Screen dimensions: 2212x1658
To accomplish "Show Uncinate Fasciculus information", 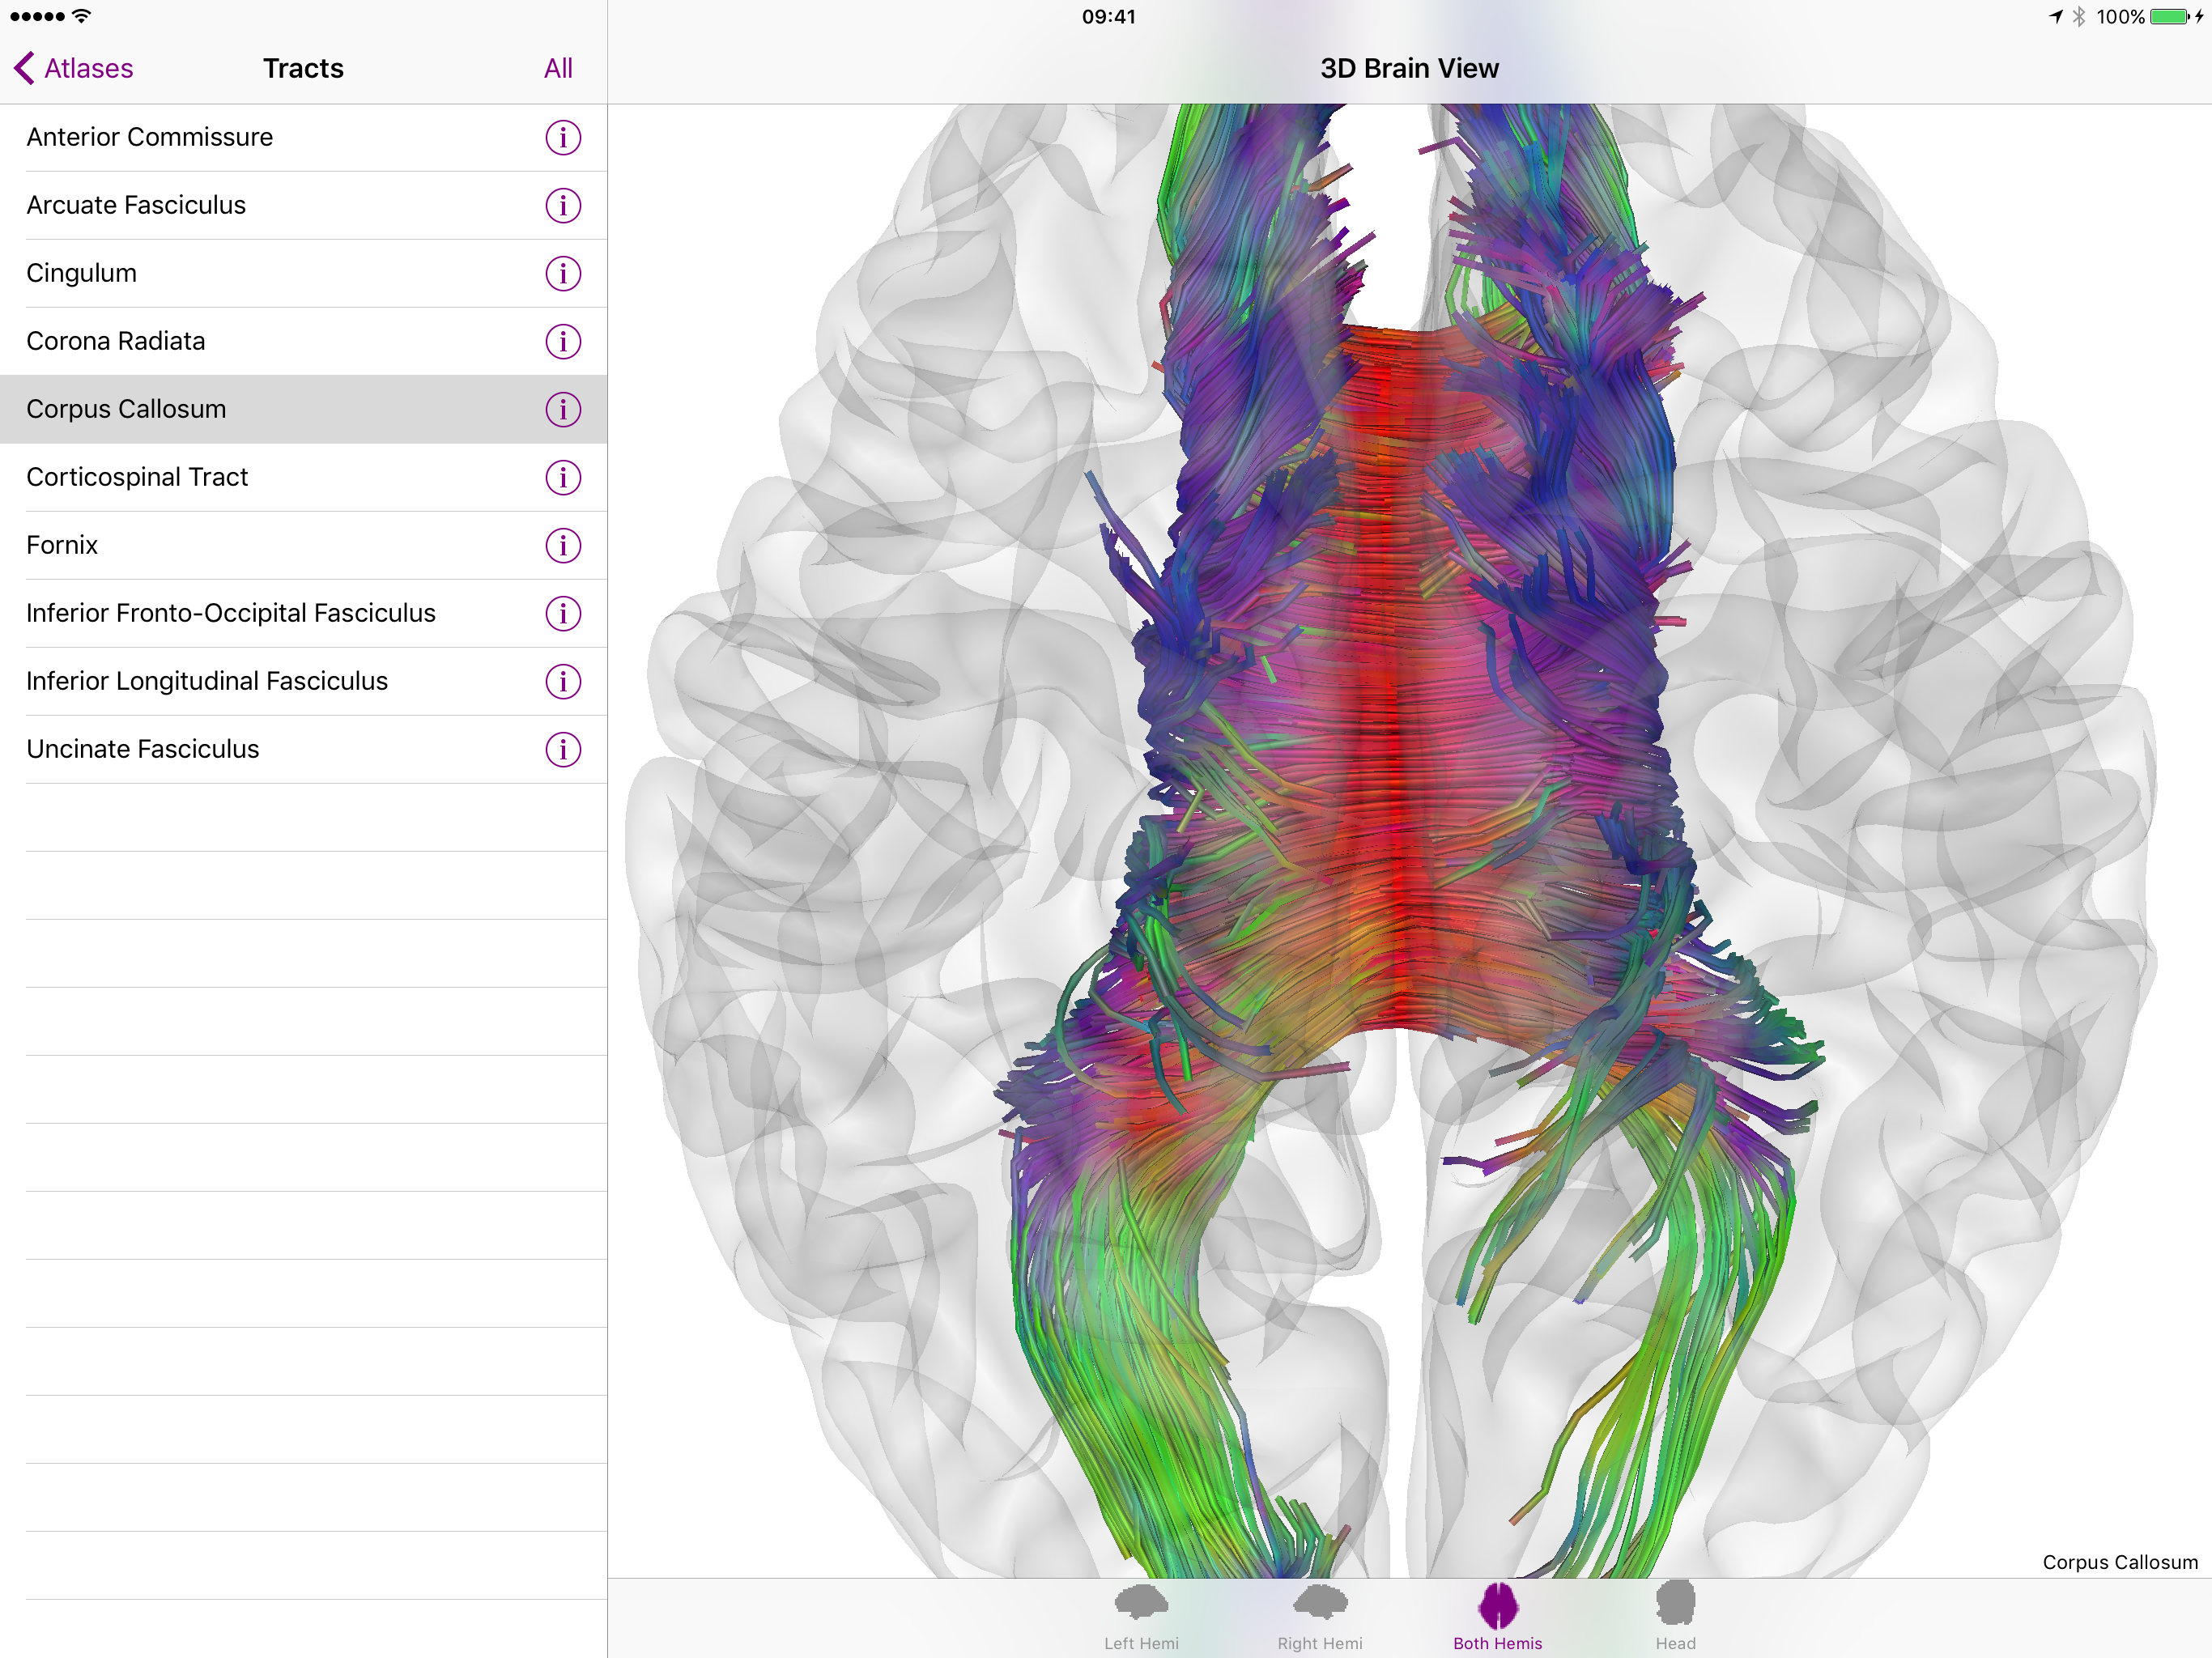I will [x=563, y=749].
